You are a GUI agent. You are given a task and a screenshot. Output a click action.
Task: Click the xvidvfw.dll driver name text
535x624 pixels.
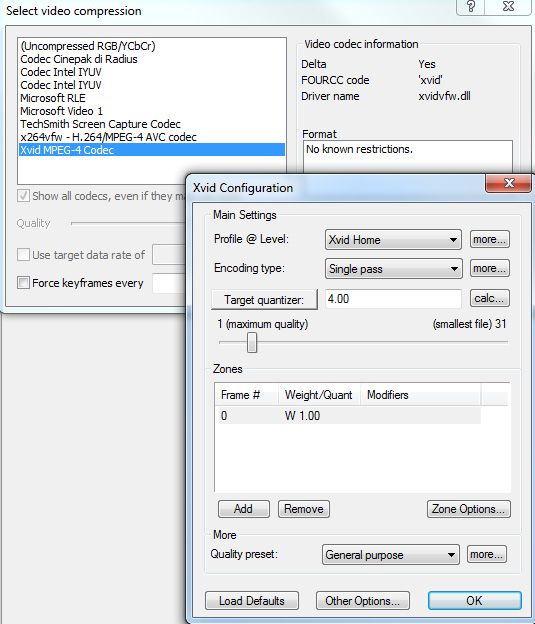click(444, 96)
